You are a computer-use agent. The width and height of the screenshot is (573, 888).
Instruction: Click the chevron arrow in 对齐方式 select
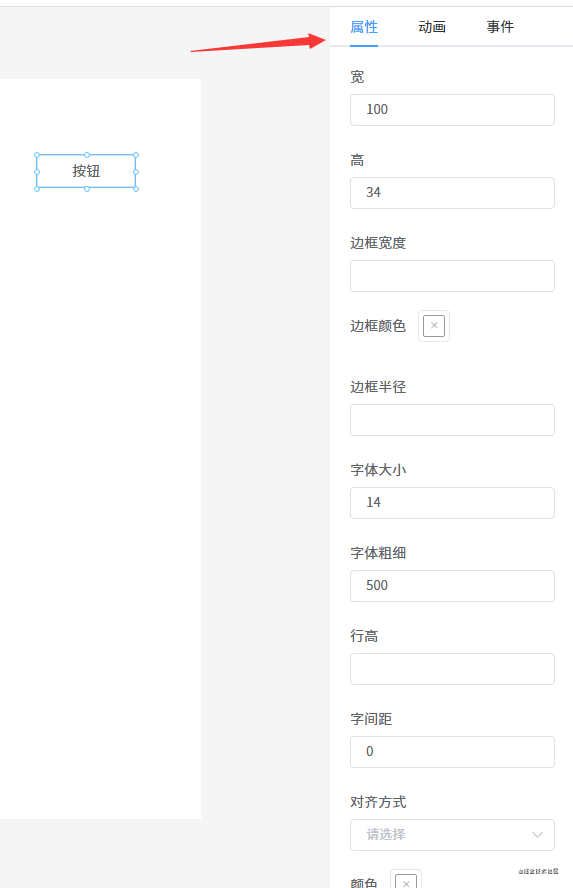[537, 835]
